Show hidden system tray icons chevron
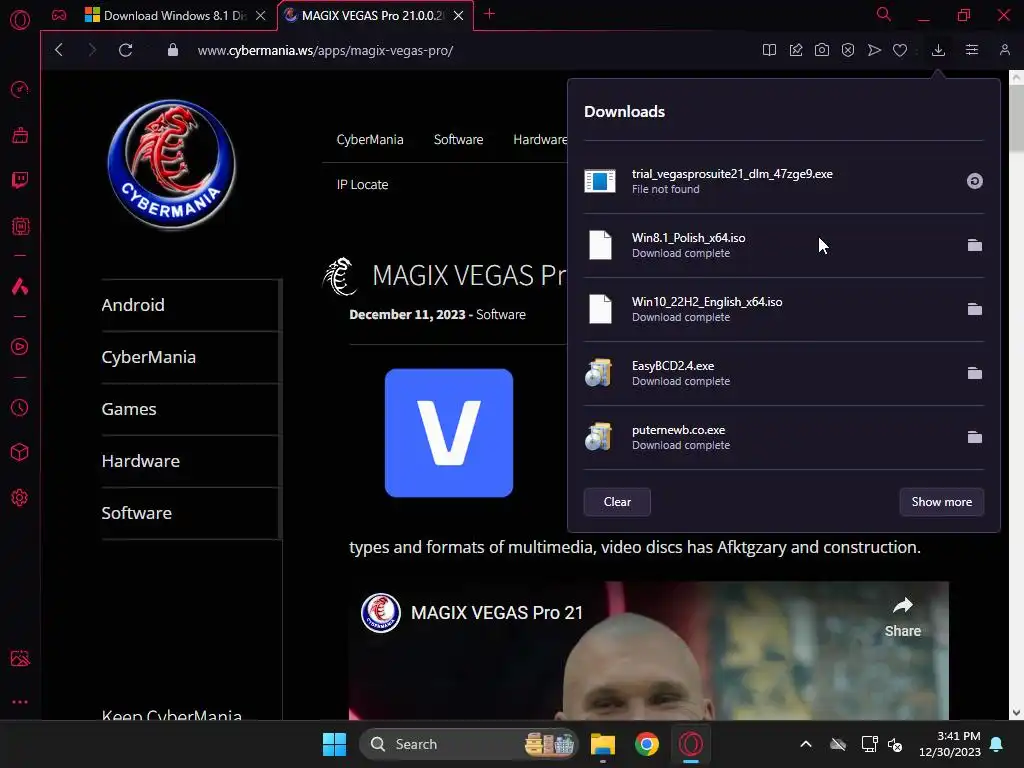 click(x=806, y=744)
